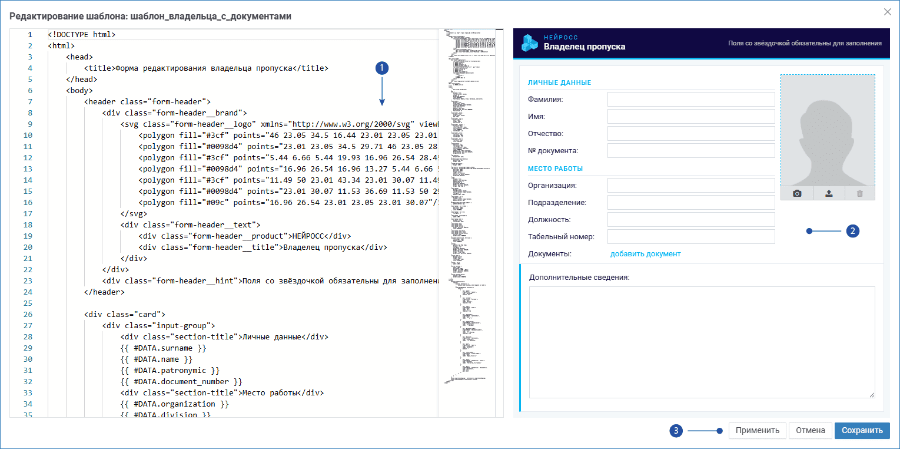Click the {{ #DATA.surname }} code line
Viewport: 900px width, 449px height.
coord(162,348)
